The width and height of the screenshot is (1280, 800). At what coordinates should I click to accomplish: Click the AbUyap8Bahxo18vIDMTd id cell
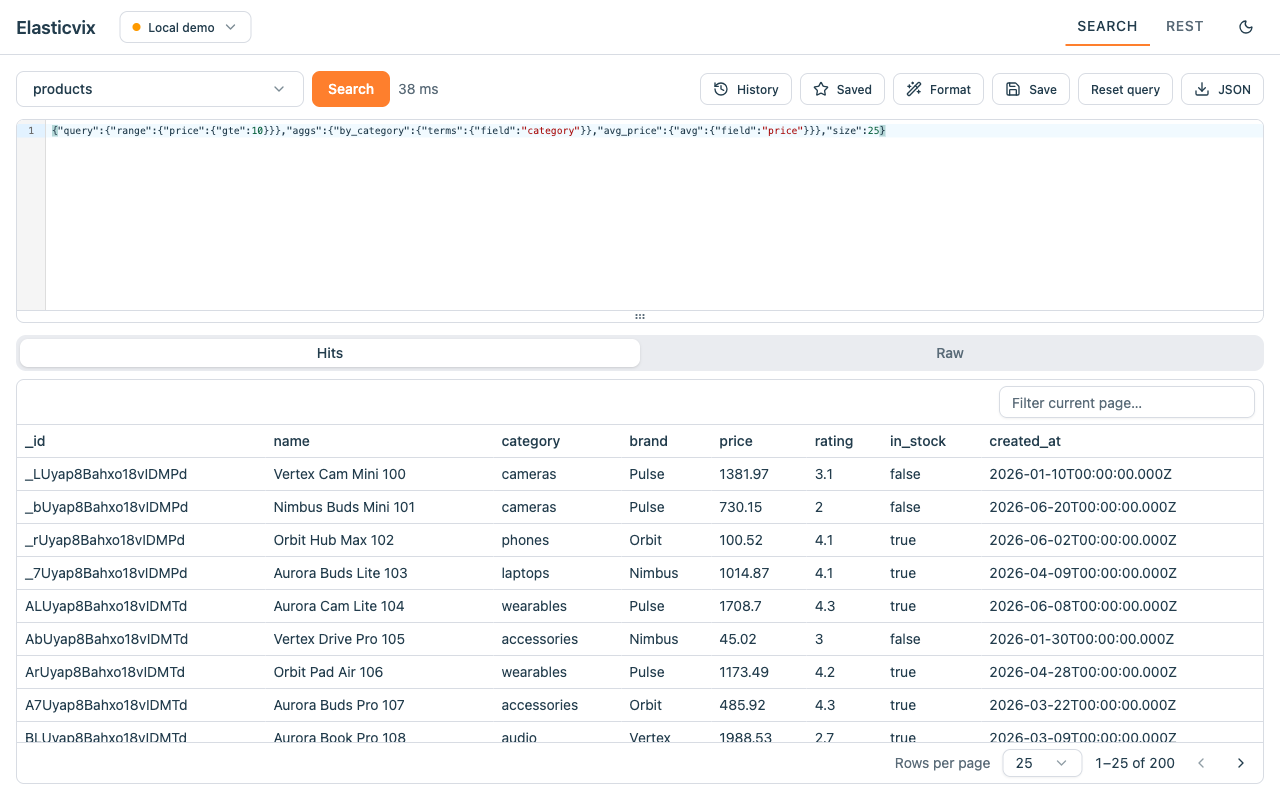click(106, 639)
